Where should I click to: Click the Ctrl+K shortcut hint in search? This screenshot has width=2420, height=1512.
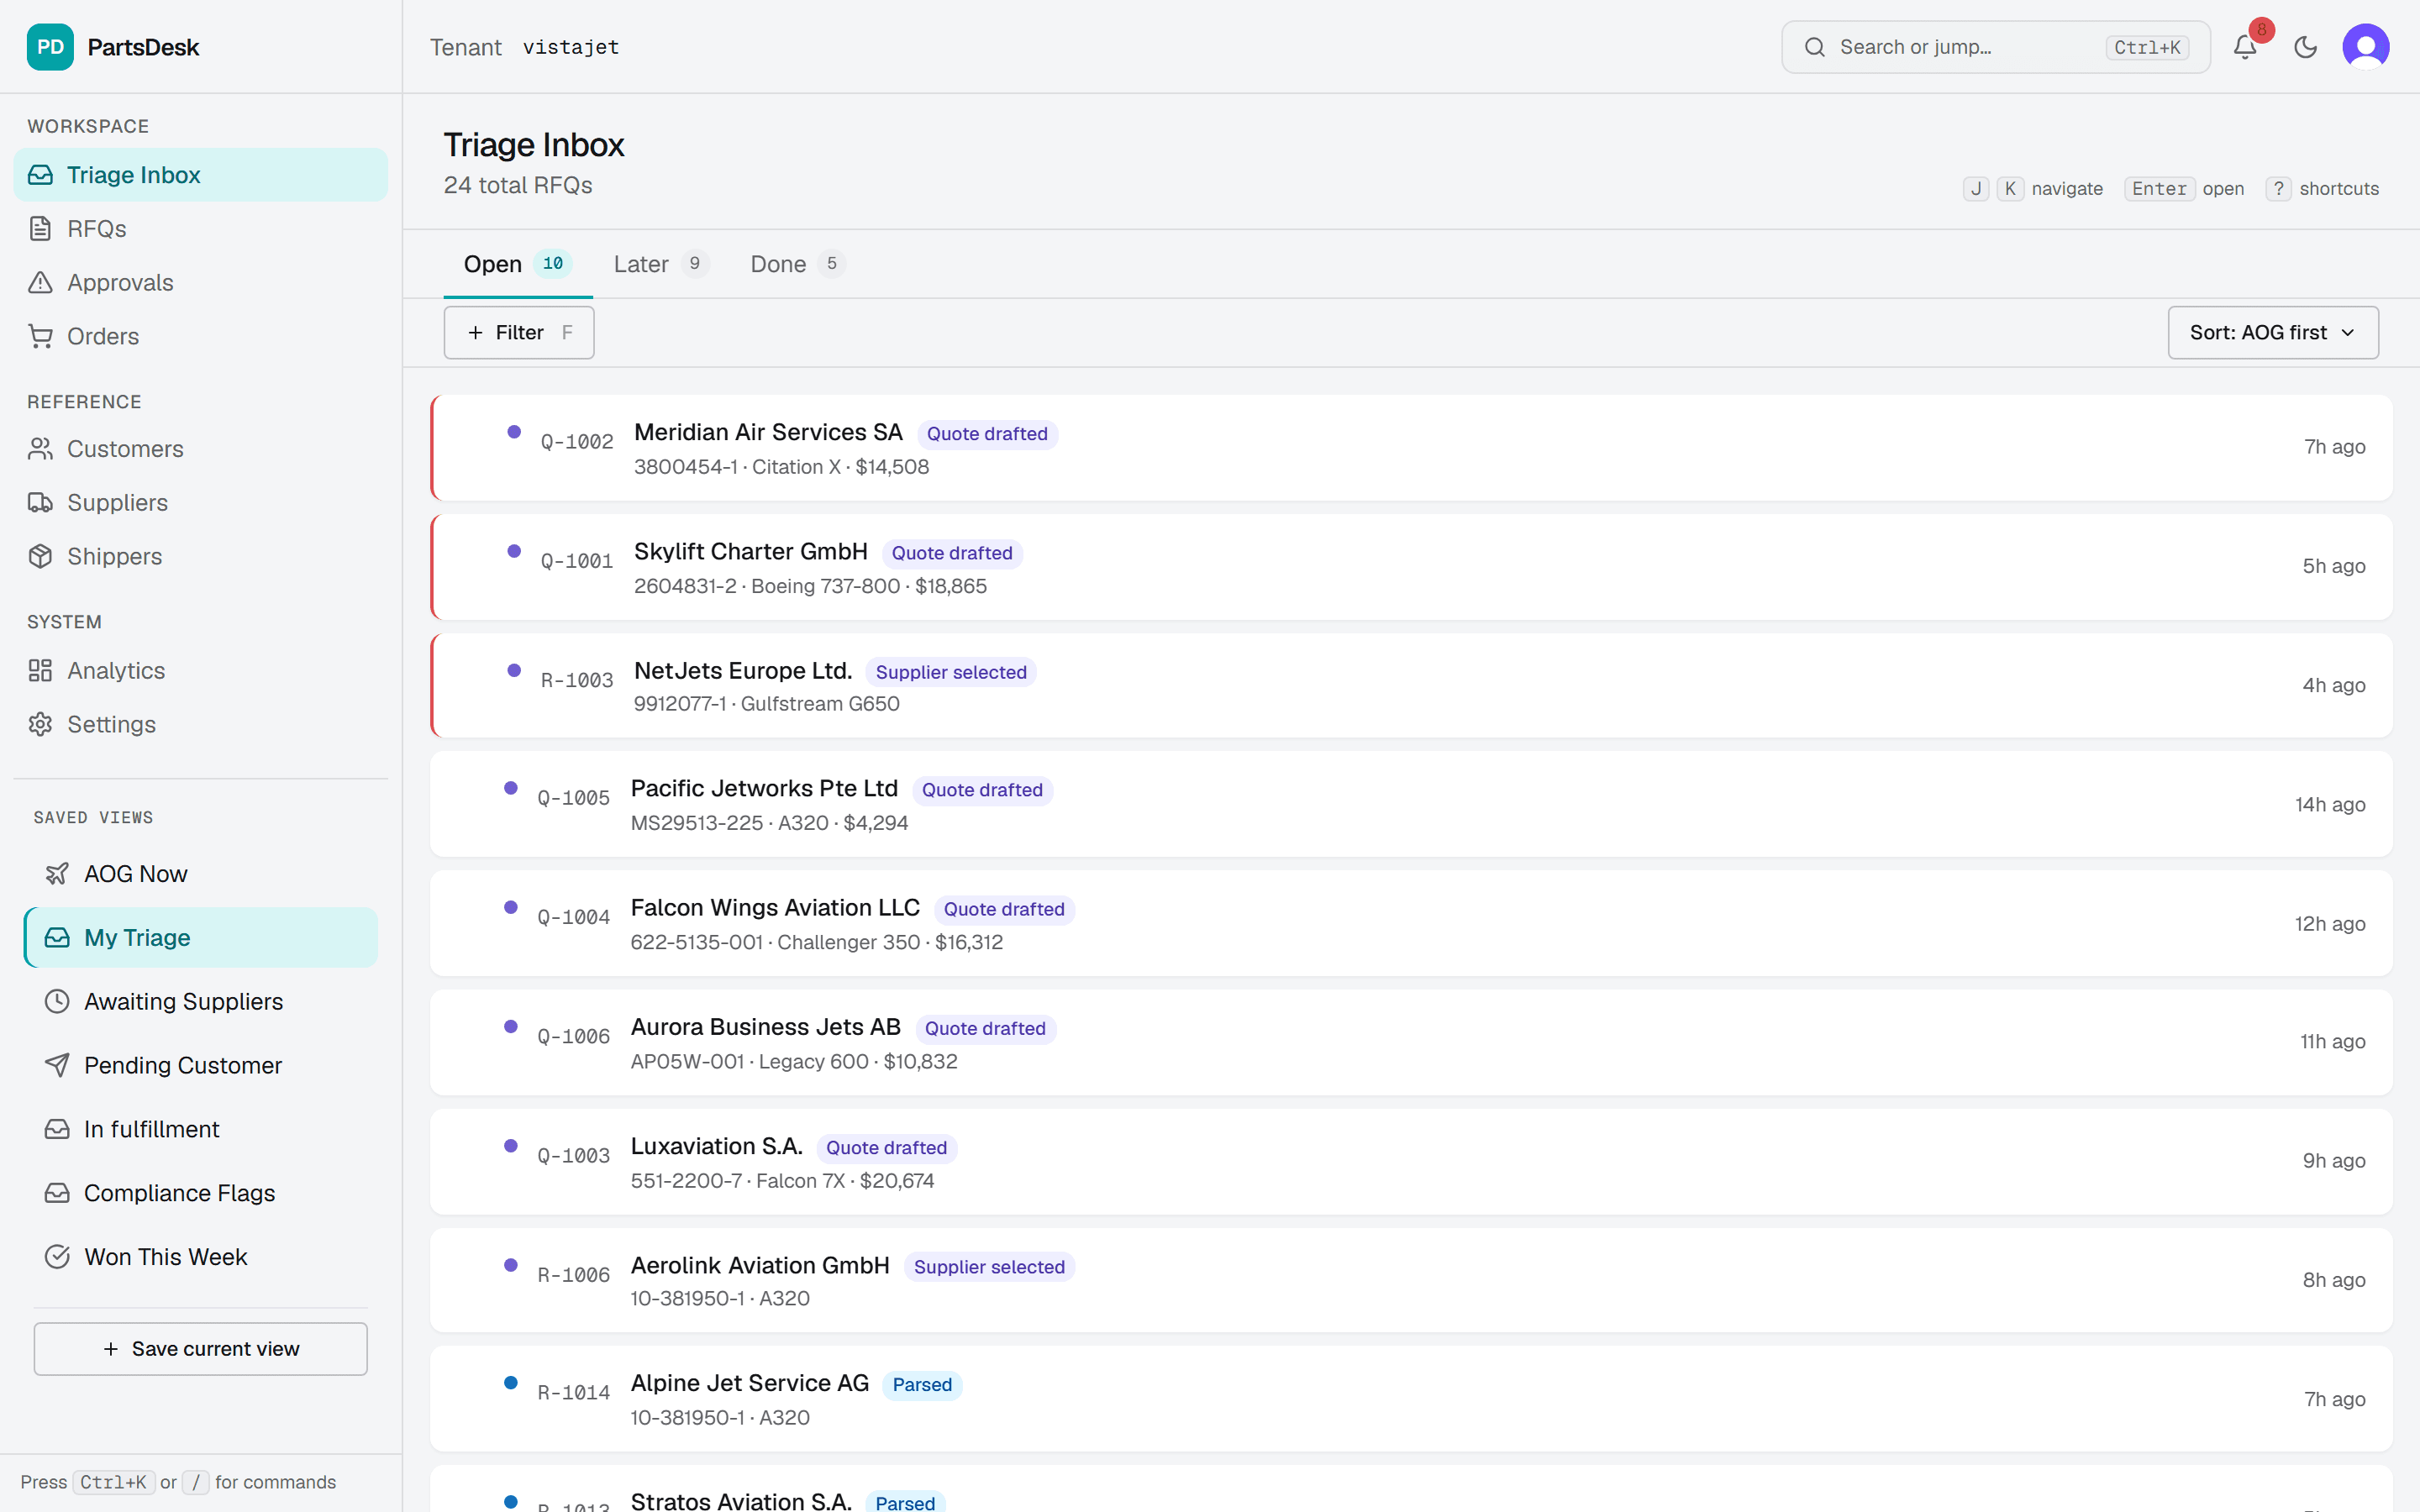pyautogui.click(x=2147, y=47)
